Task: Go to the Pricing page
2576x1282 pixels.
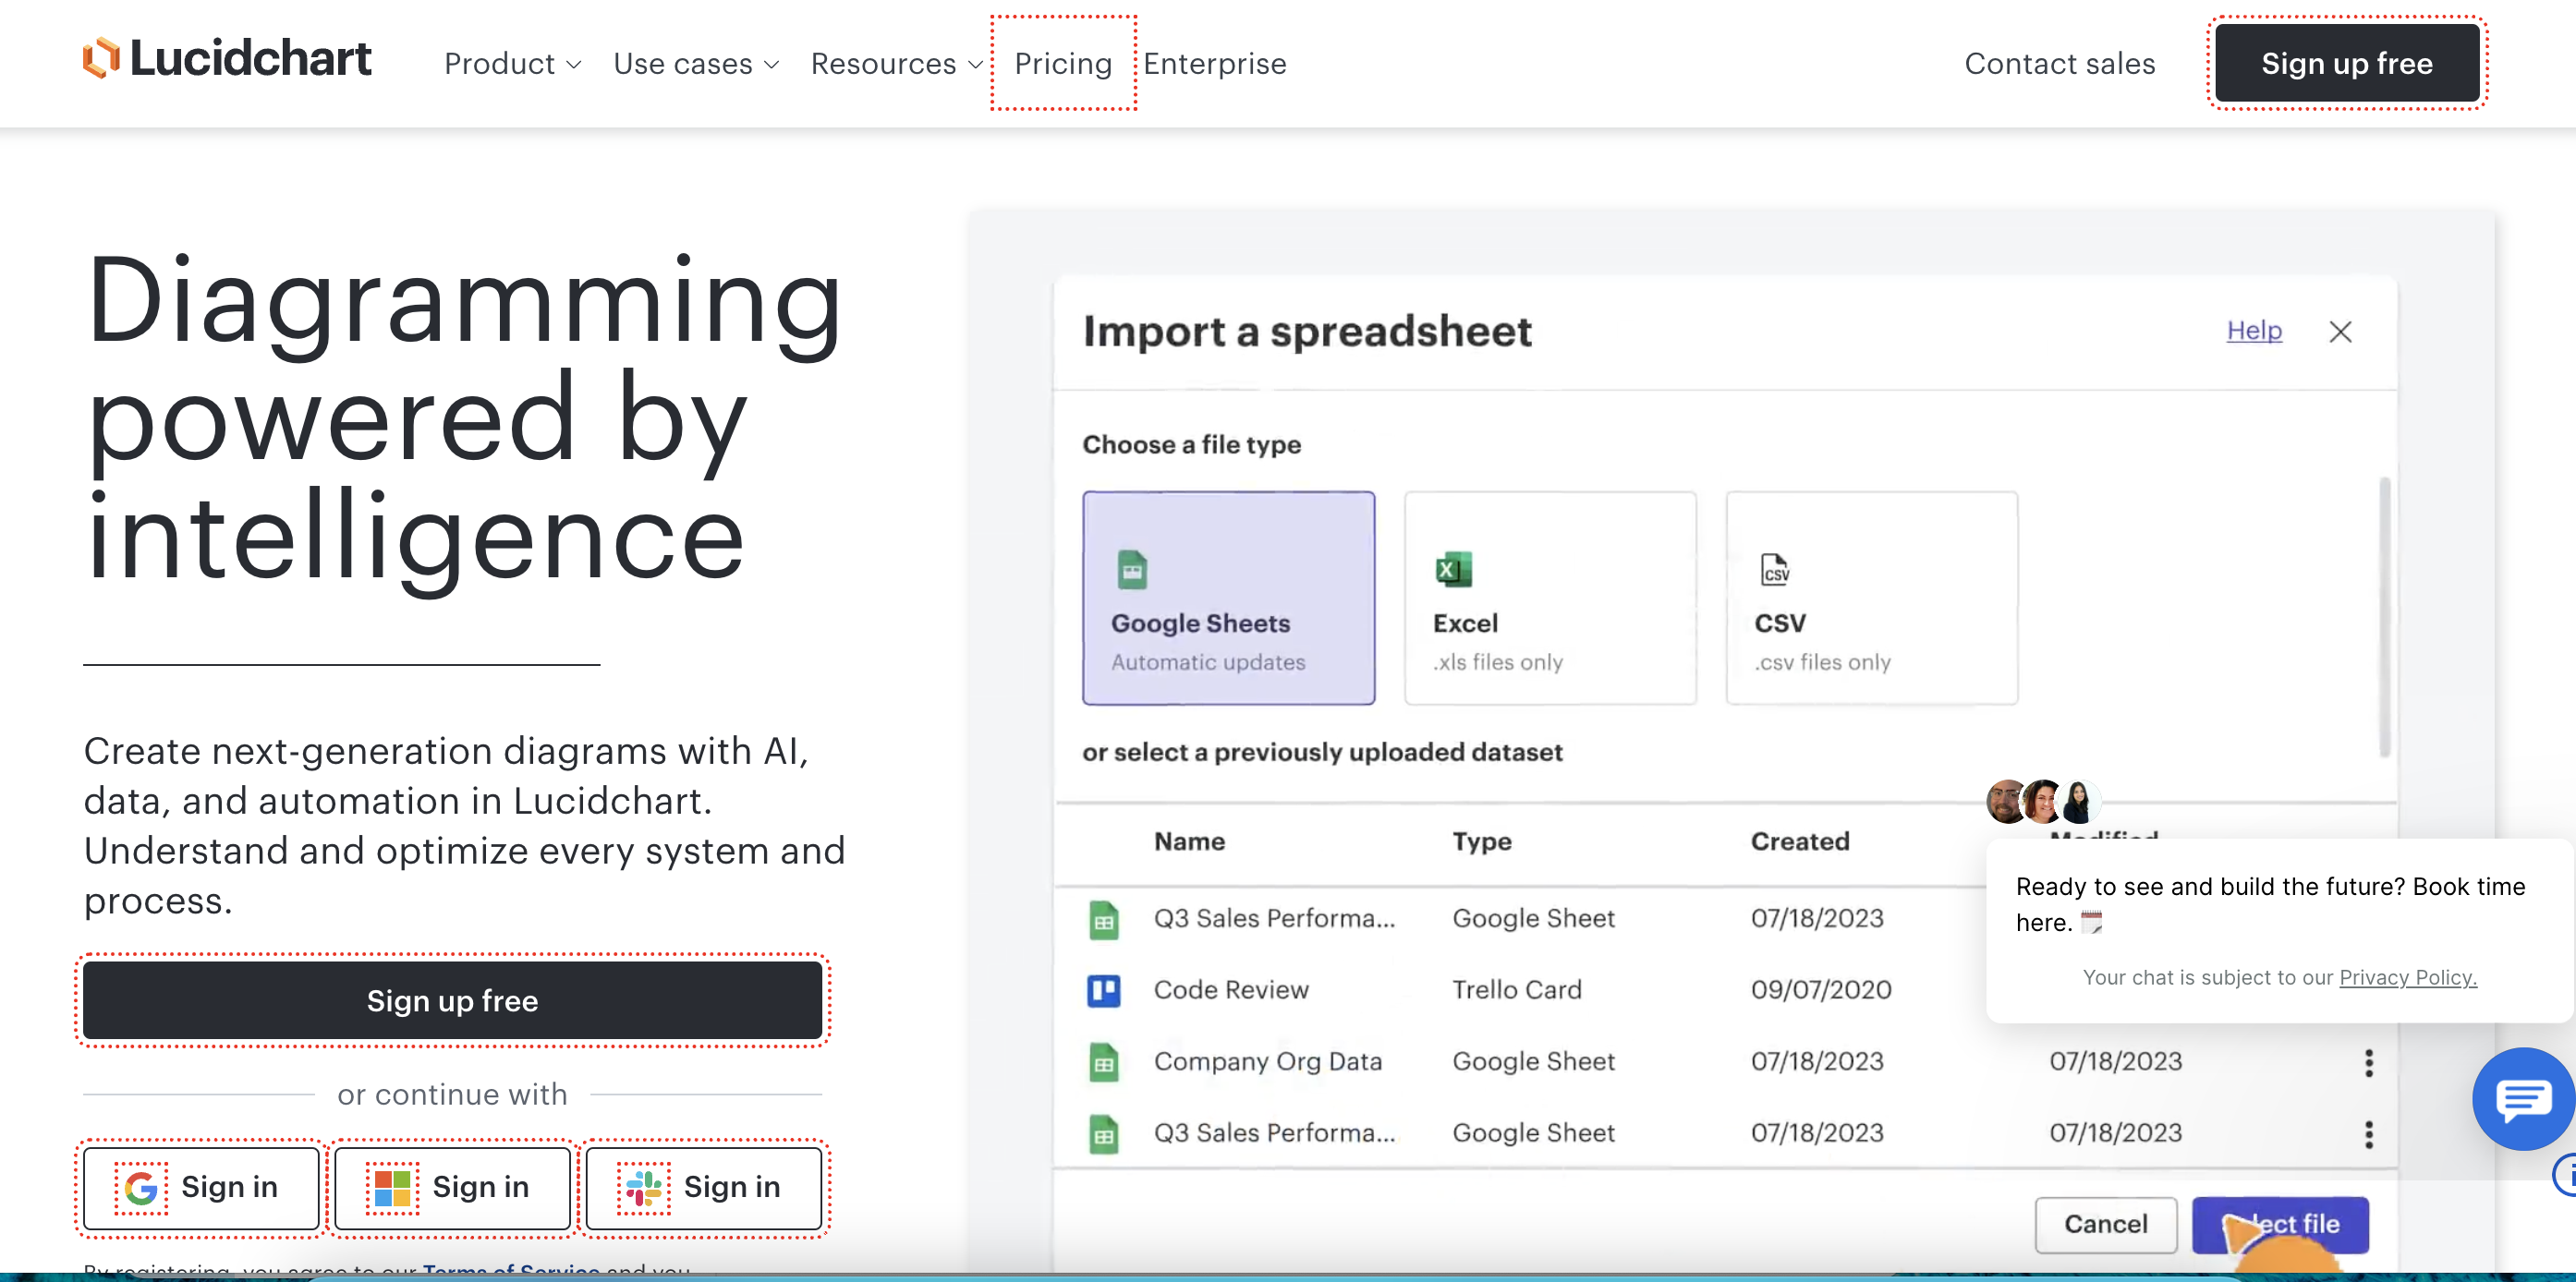Action: tap(1063, 64)
